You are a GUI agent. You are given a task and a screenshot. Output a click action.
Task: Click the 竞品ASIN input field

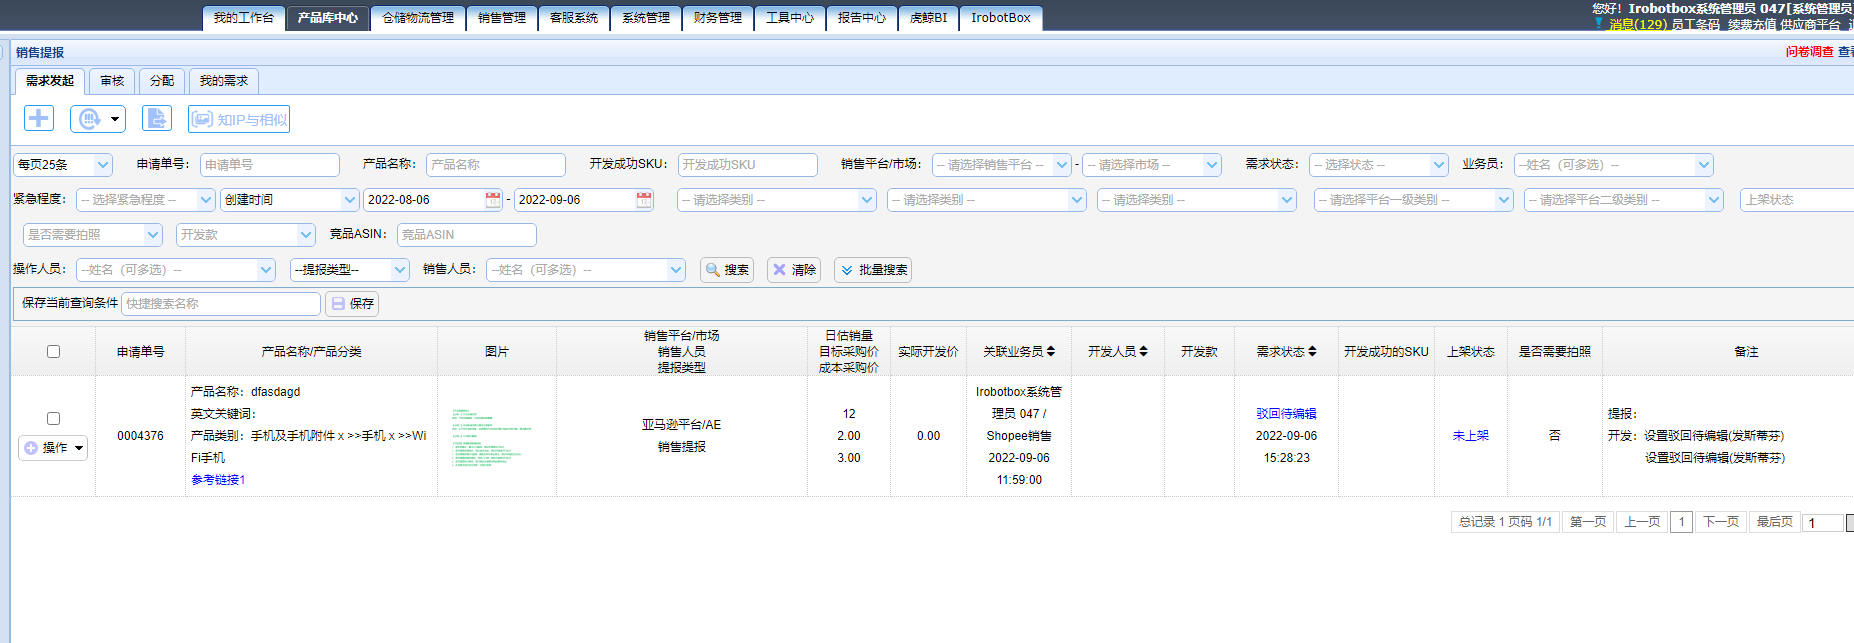(467, 235)
